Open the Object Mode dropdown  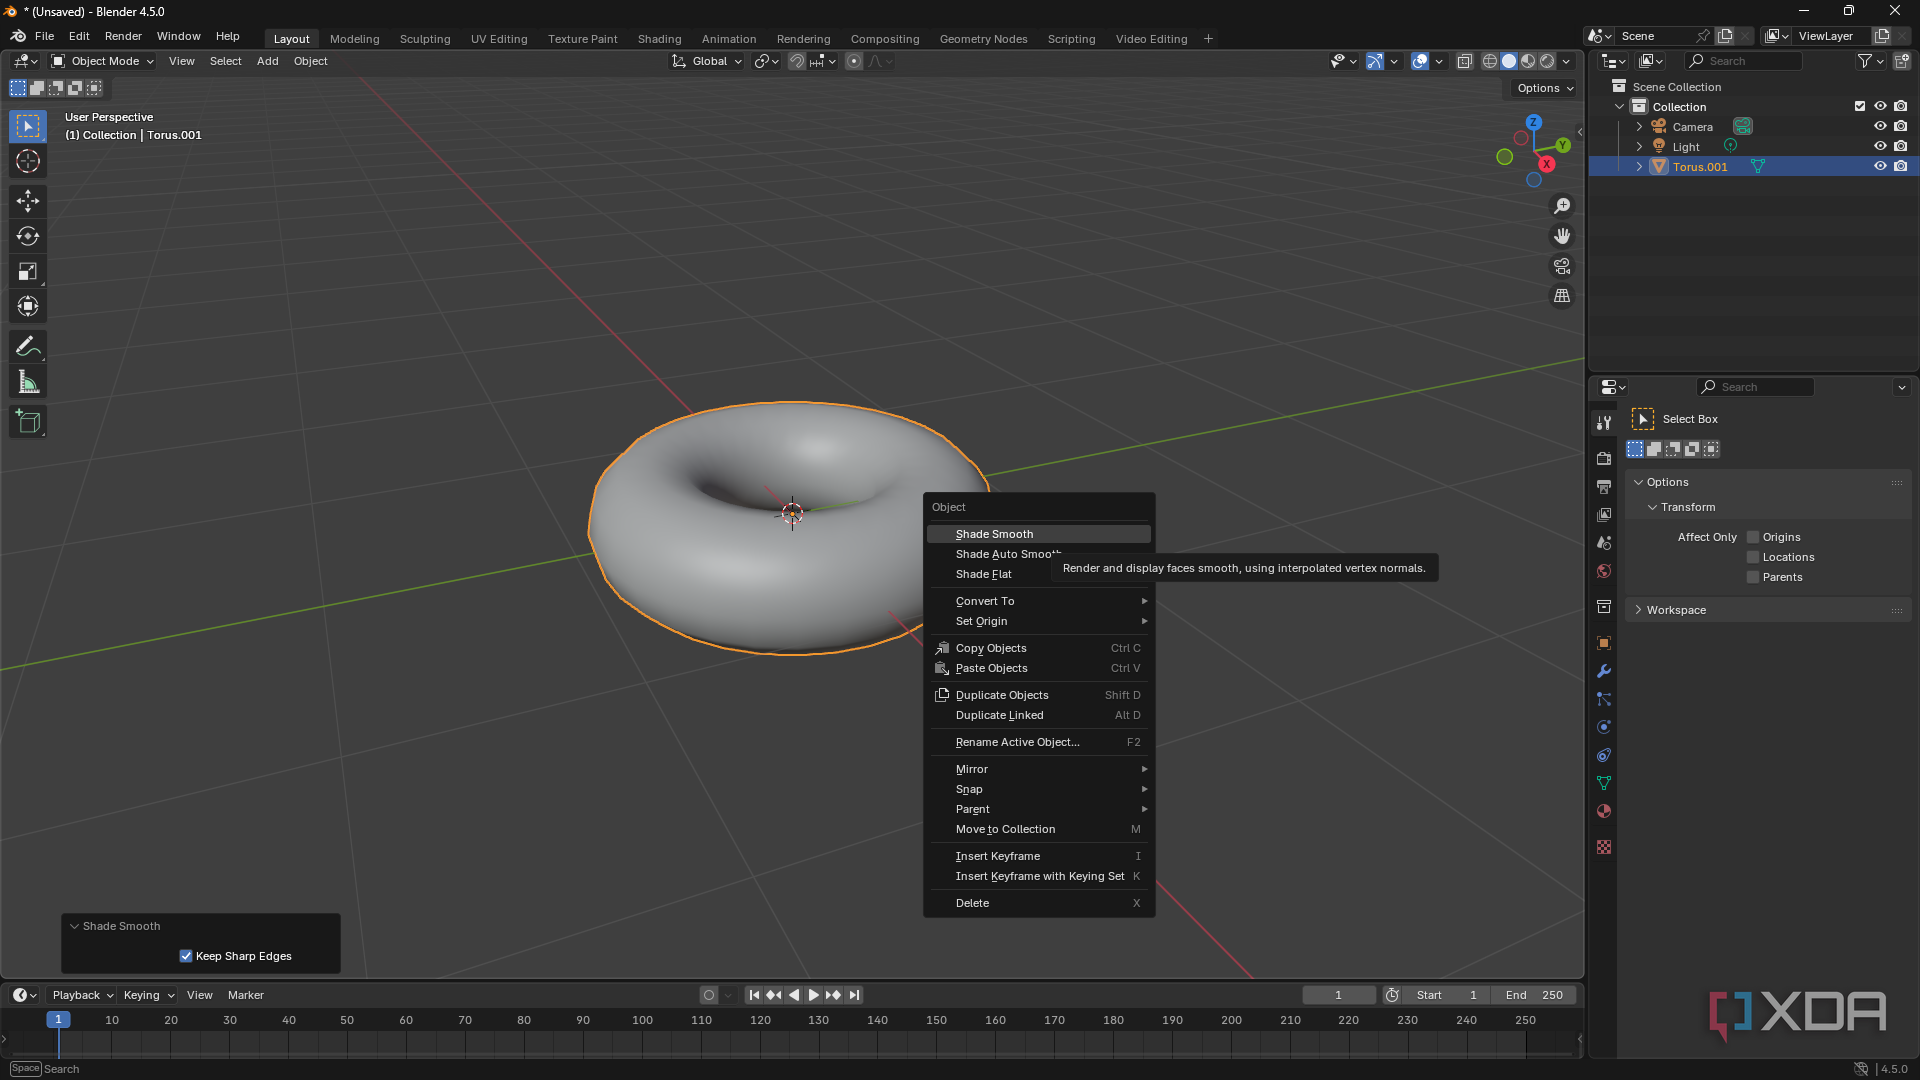pos(103,61)
